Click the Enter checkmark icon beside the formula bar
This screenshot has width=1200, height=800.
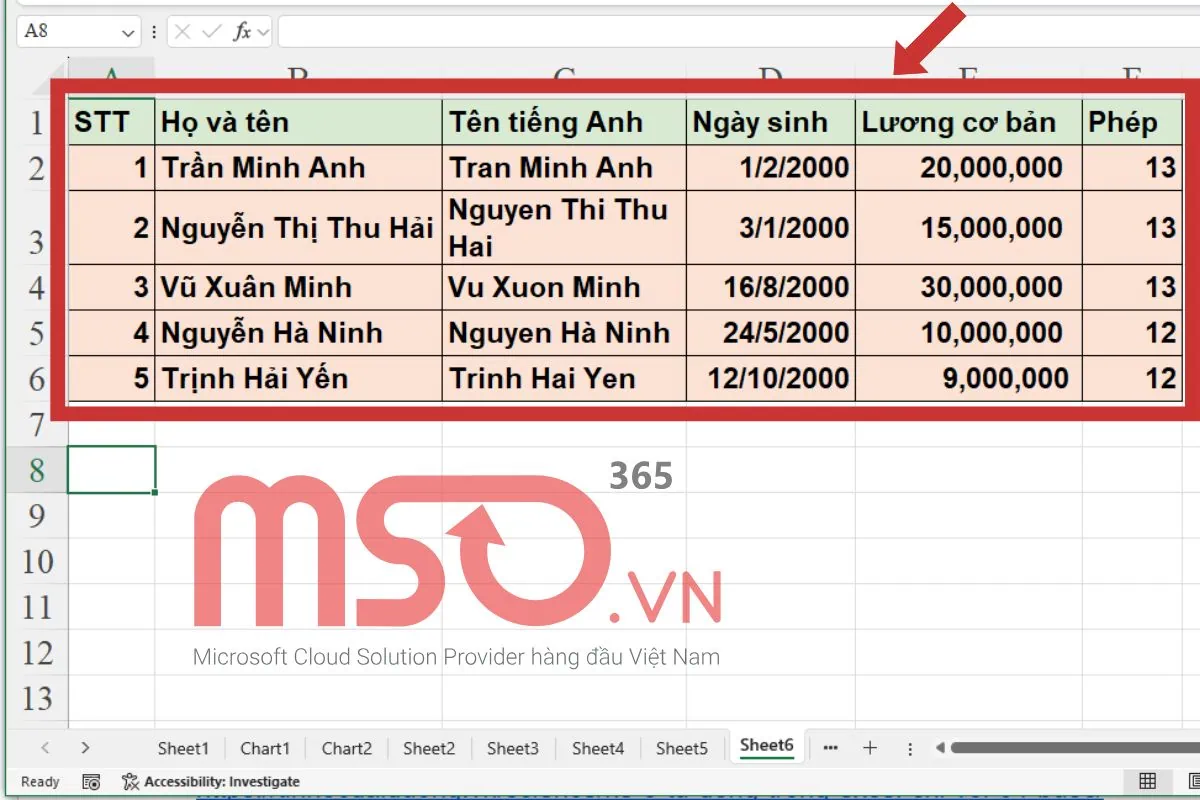point(211,31)
